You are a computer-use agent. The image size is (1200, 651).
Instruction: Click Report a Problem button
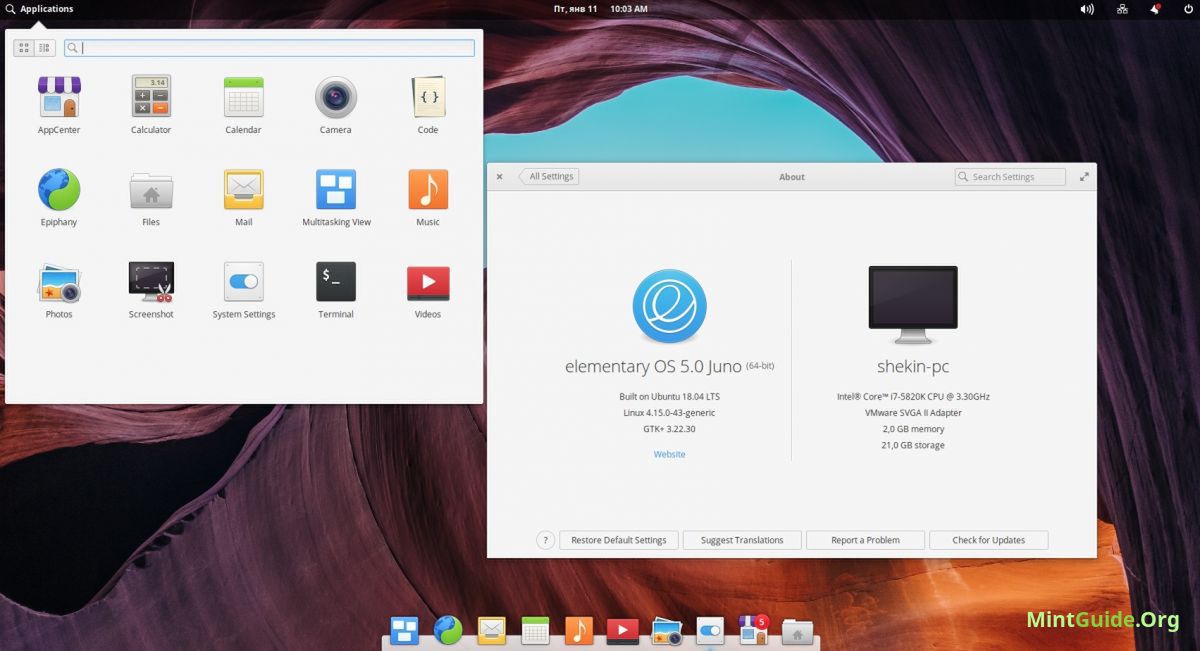coord(865,540)
